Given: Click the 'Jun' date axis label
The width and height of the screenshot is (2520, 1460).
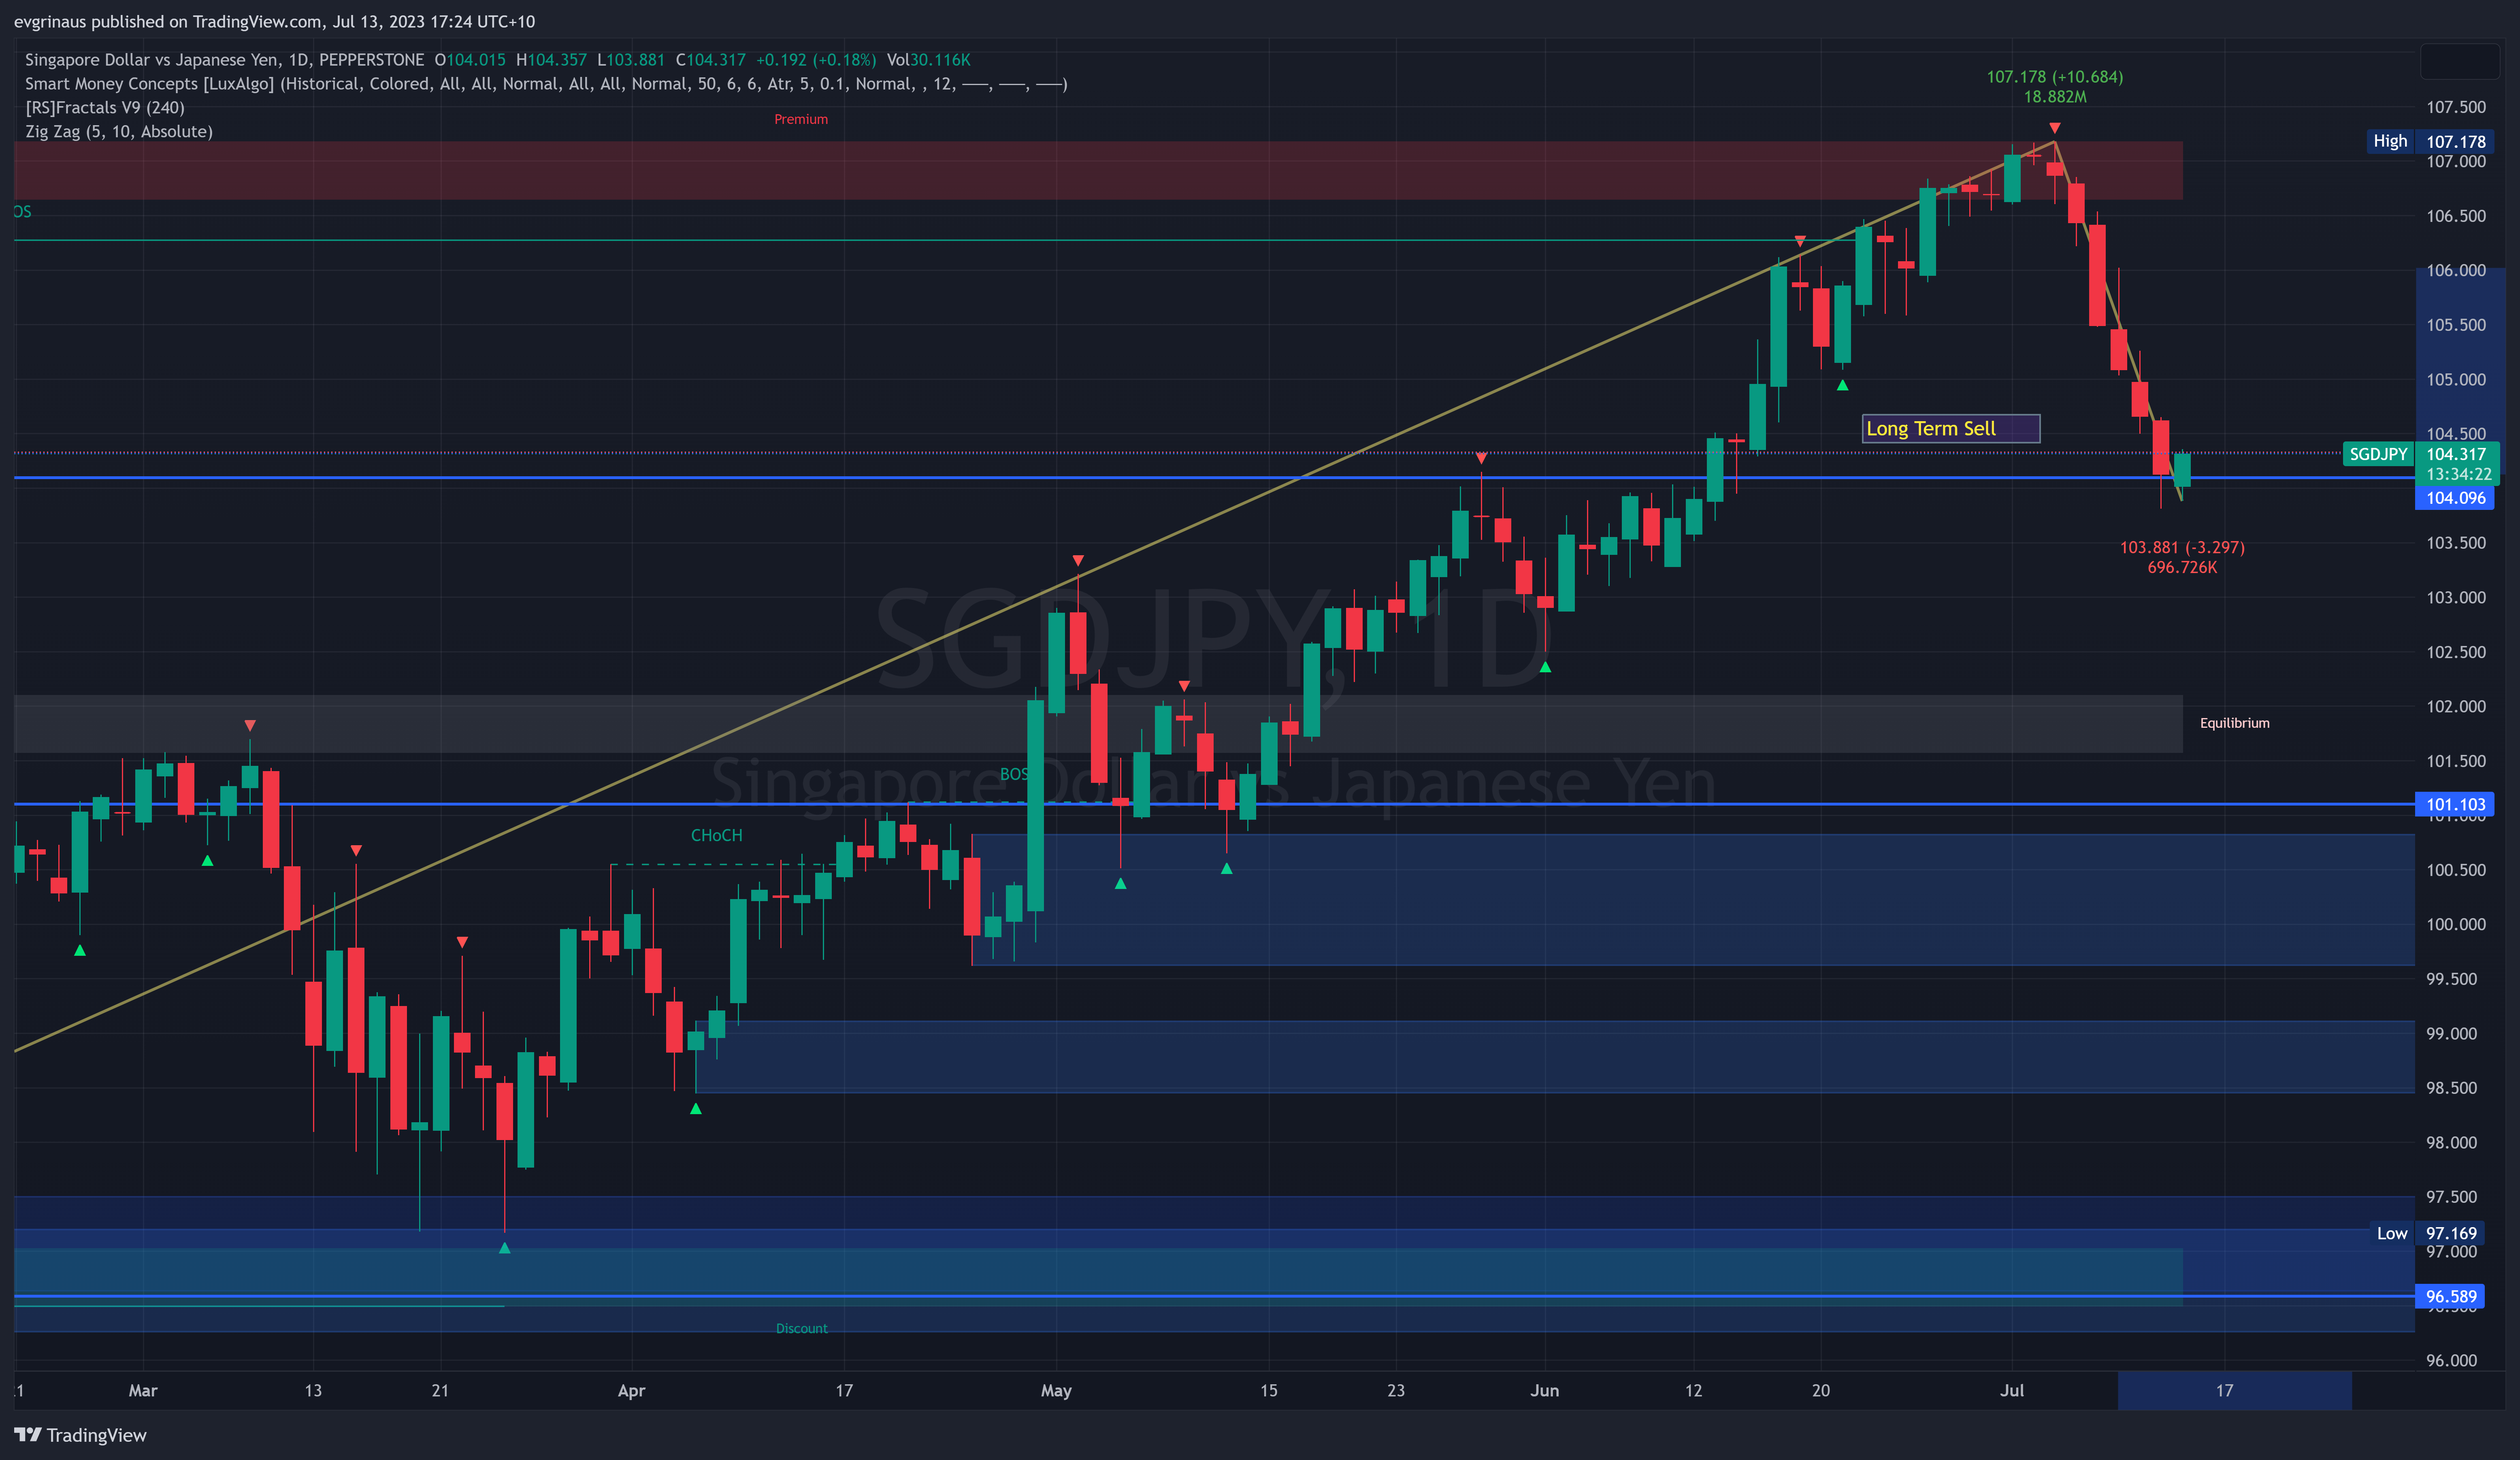Looking at the screenshot, I should 1544,1391.
